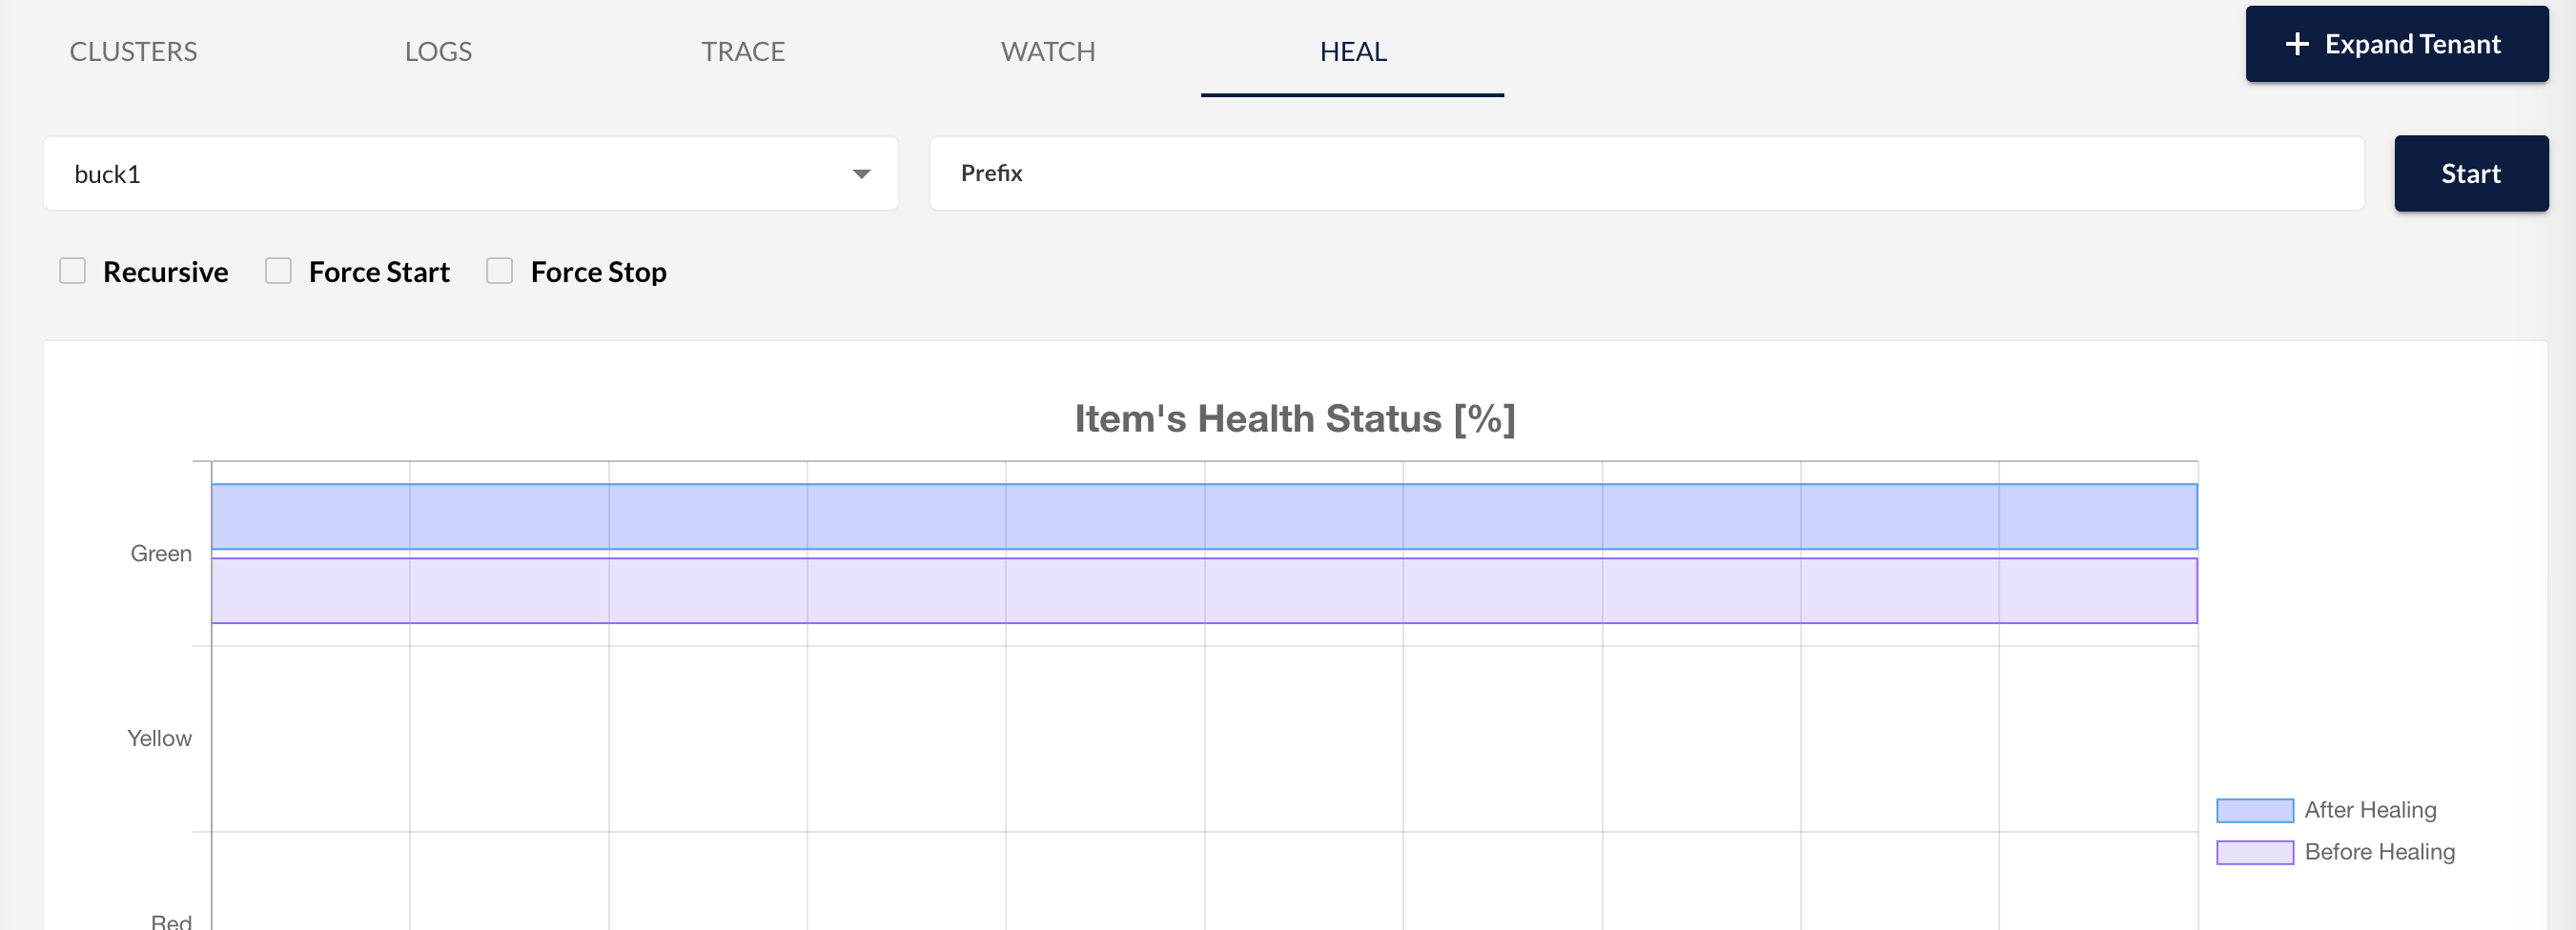
Task: Click the Before Healing legend label
Action: click(x=2379, y=852)
